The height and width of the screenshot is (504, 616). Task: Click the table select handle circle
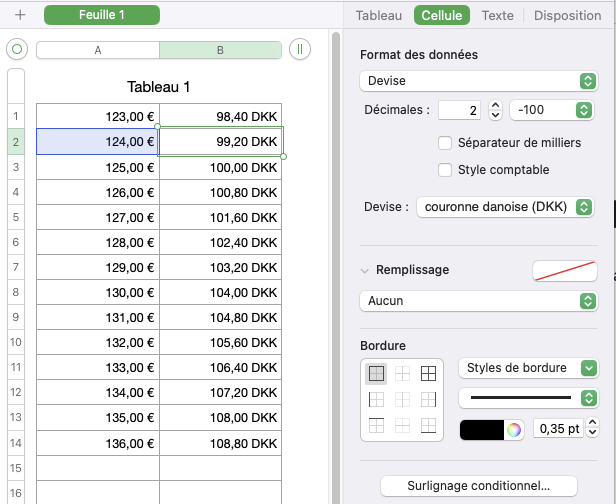coord(16,50)
